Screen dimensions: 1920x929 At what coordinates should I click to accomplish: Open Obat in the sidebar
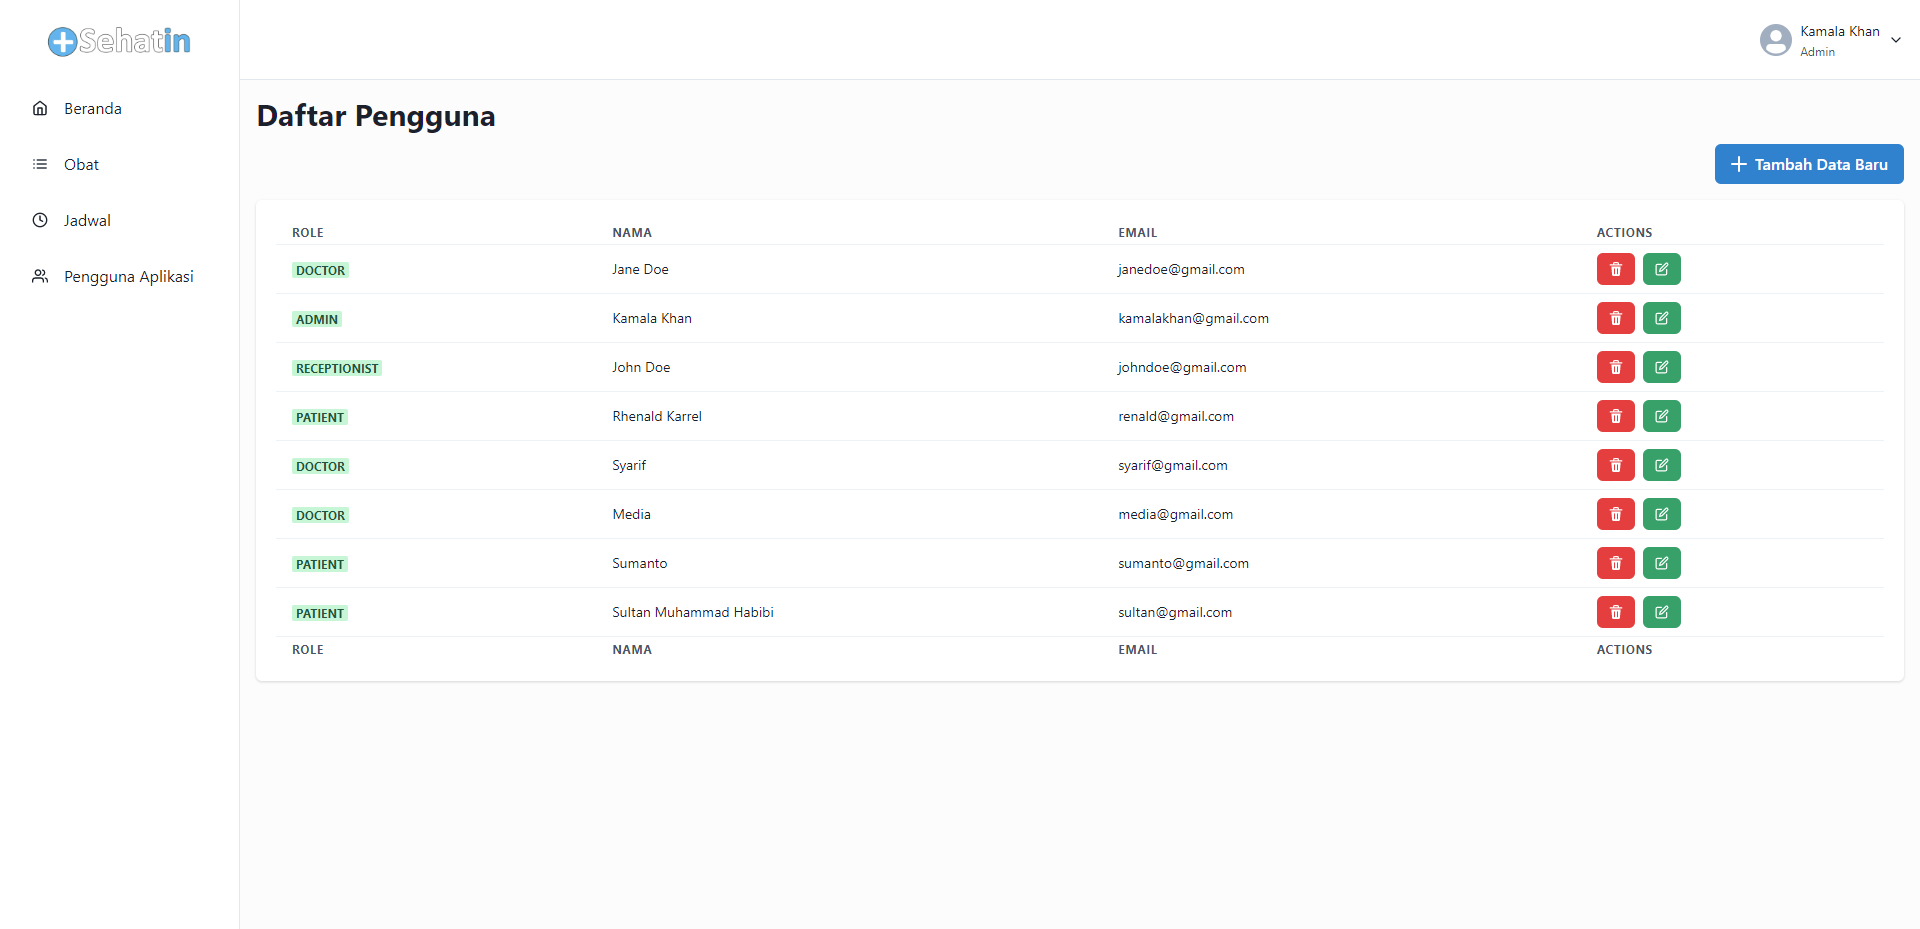(119, 164)
